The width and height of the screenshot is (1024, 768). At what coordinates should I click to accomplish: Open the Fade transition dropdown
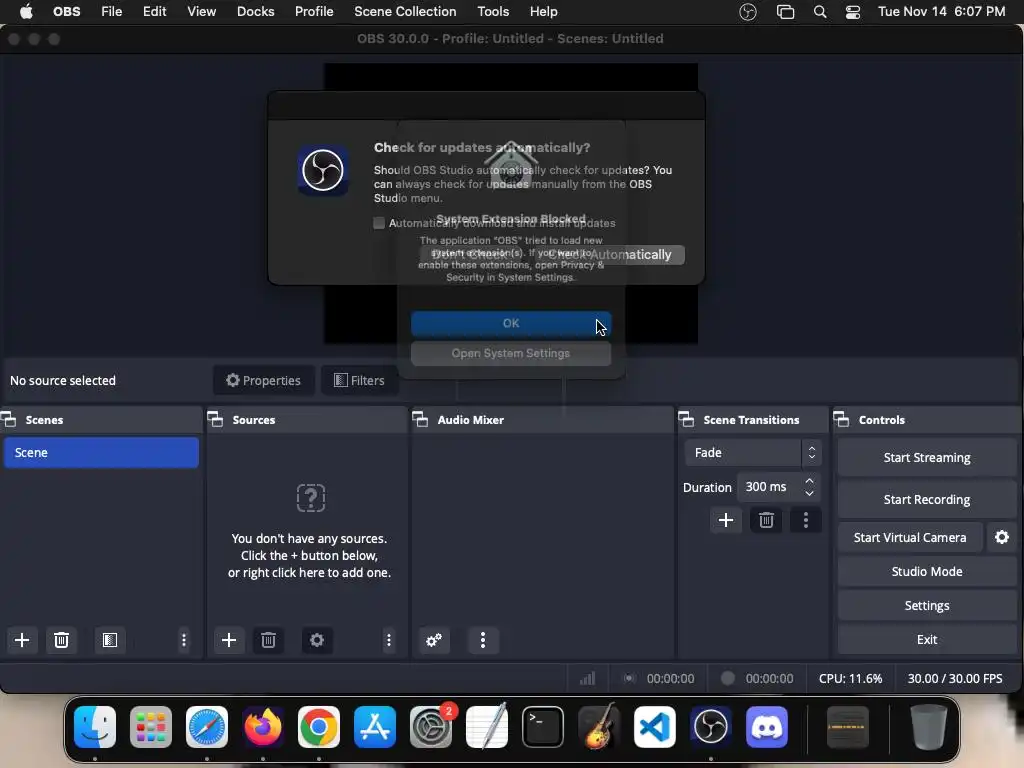(752, 453)
